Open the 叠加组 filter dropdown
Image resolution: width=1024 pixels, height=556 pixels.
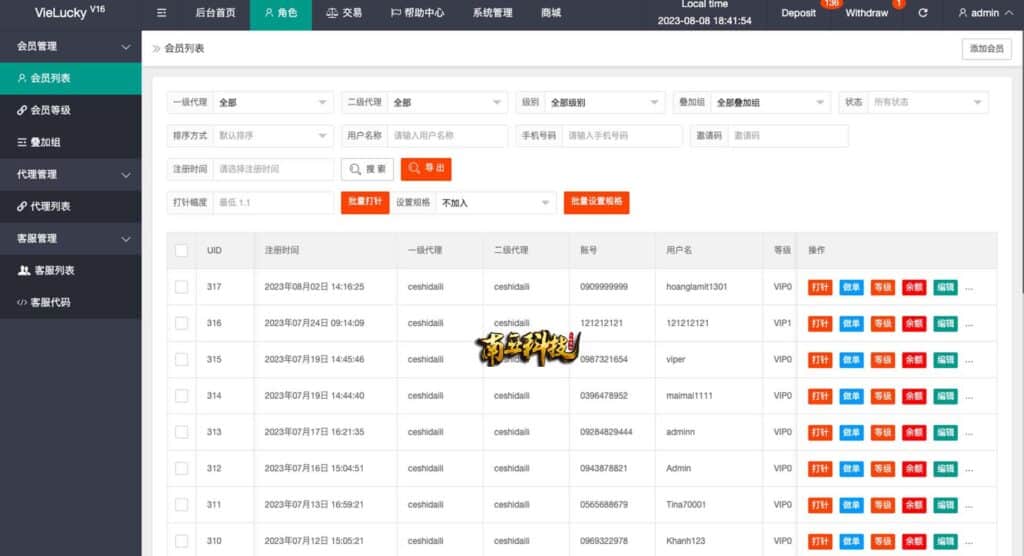770,103
